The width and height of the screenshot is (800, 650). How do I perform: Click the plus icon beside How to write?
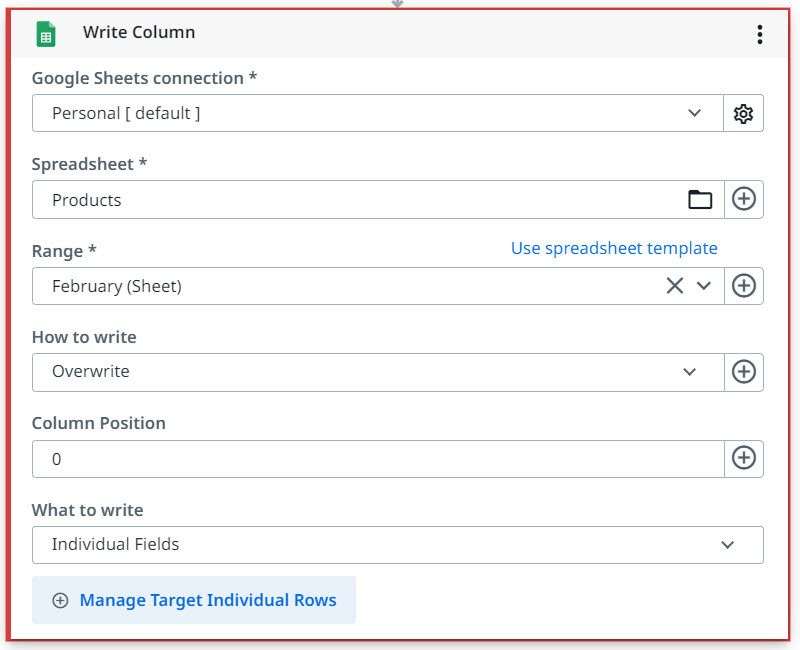[x=744, y=372]
